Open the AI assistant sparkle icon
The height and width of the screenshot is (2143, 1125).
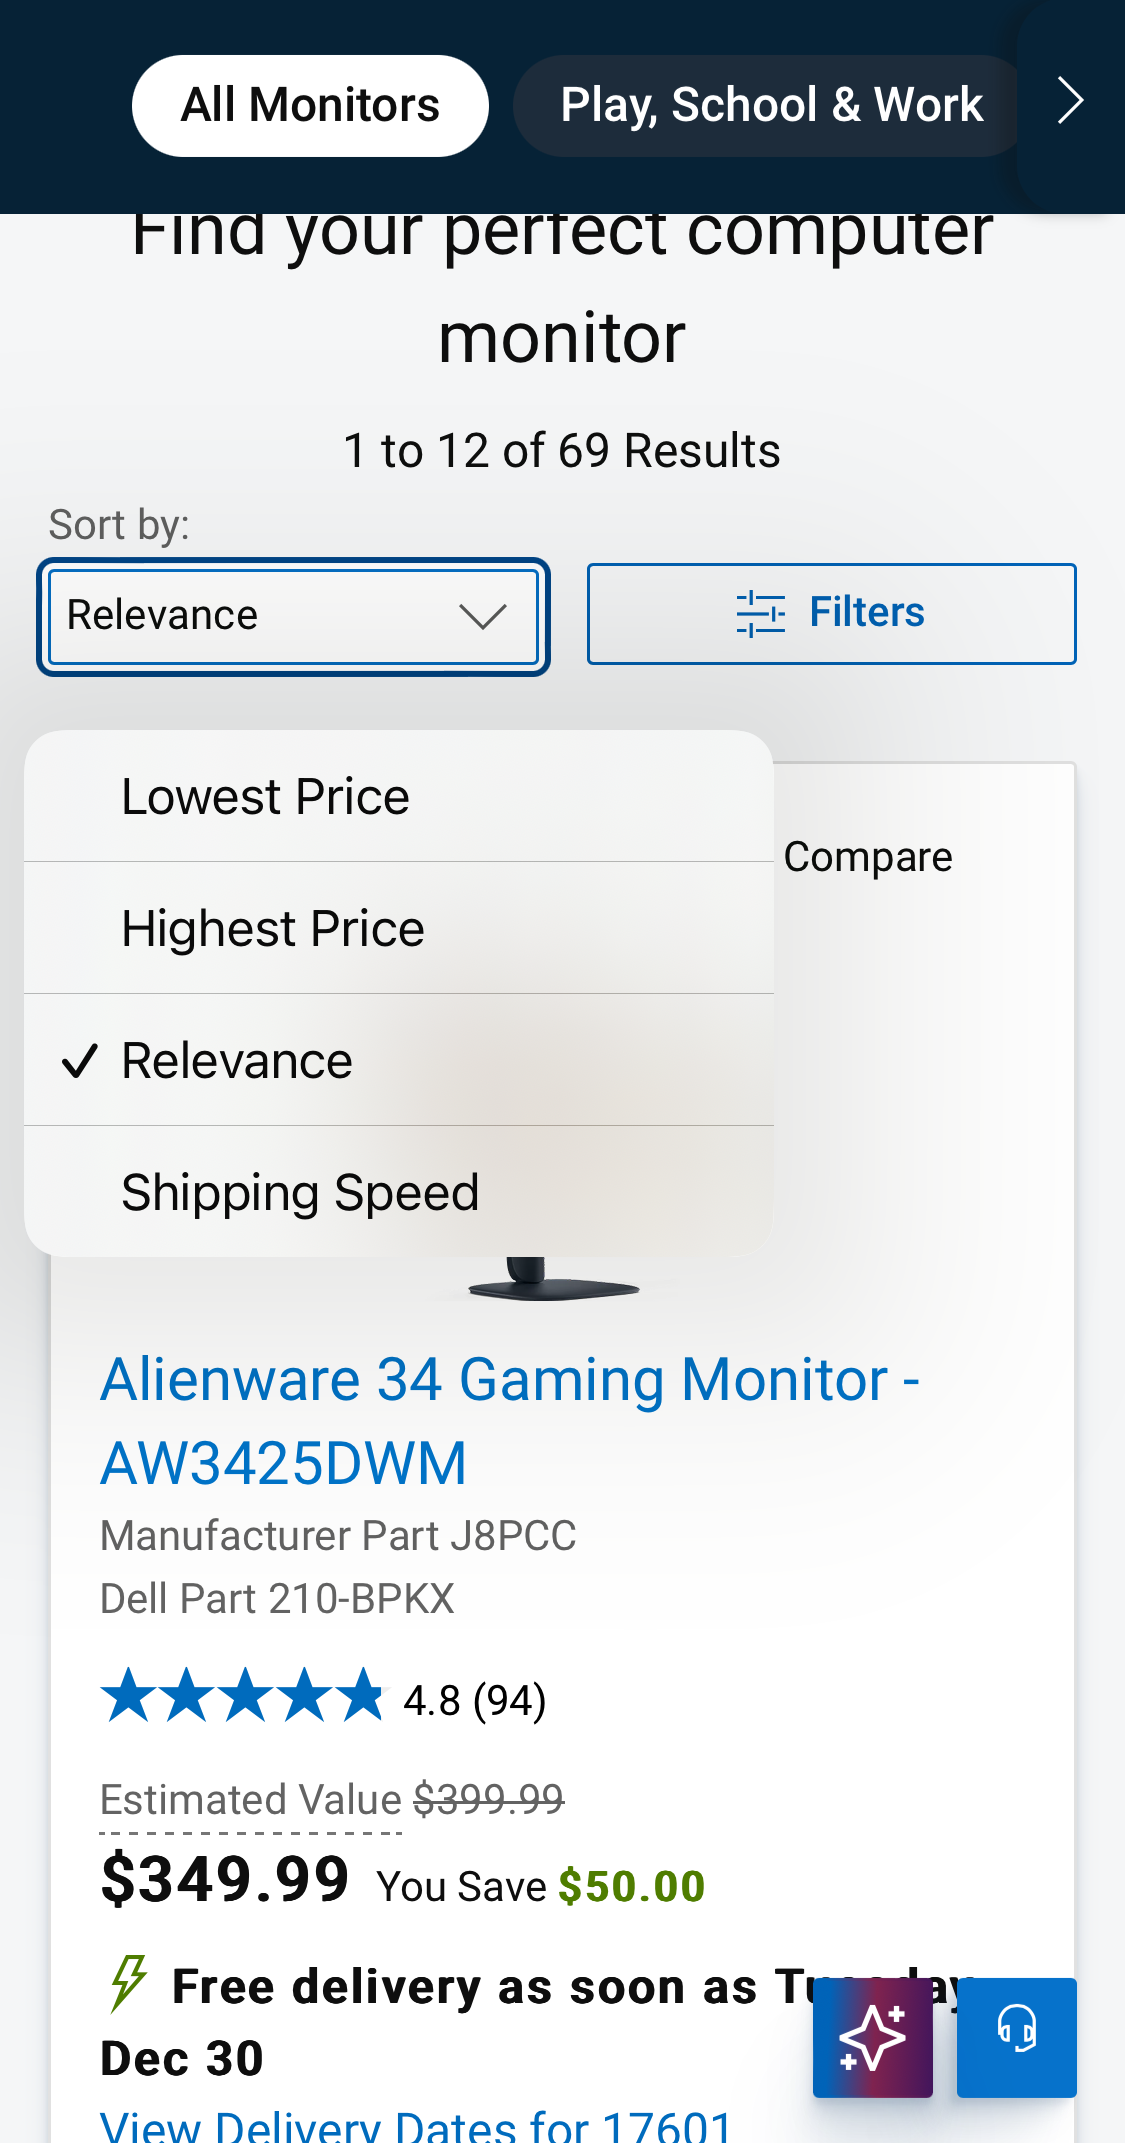click(x=872, y=2038)
